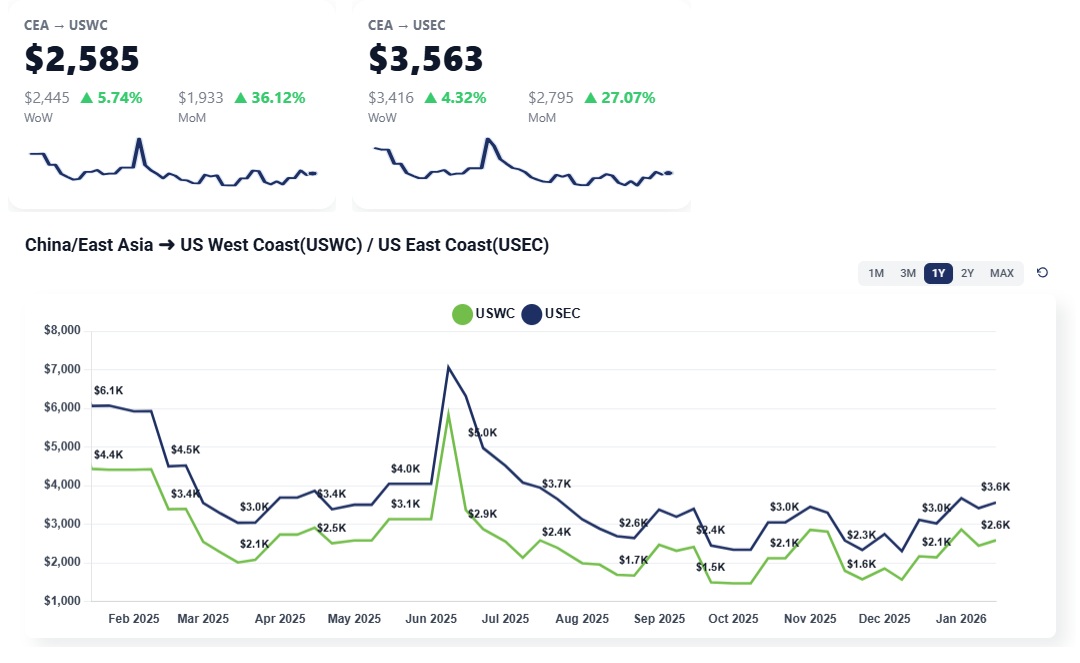Click the green up arrow beside 5.74%
This screenshot has width=1080, height=663.
click(x=86, y=98)
